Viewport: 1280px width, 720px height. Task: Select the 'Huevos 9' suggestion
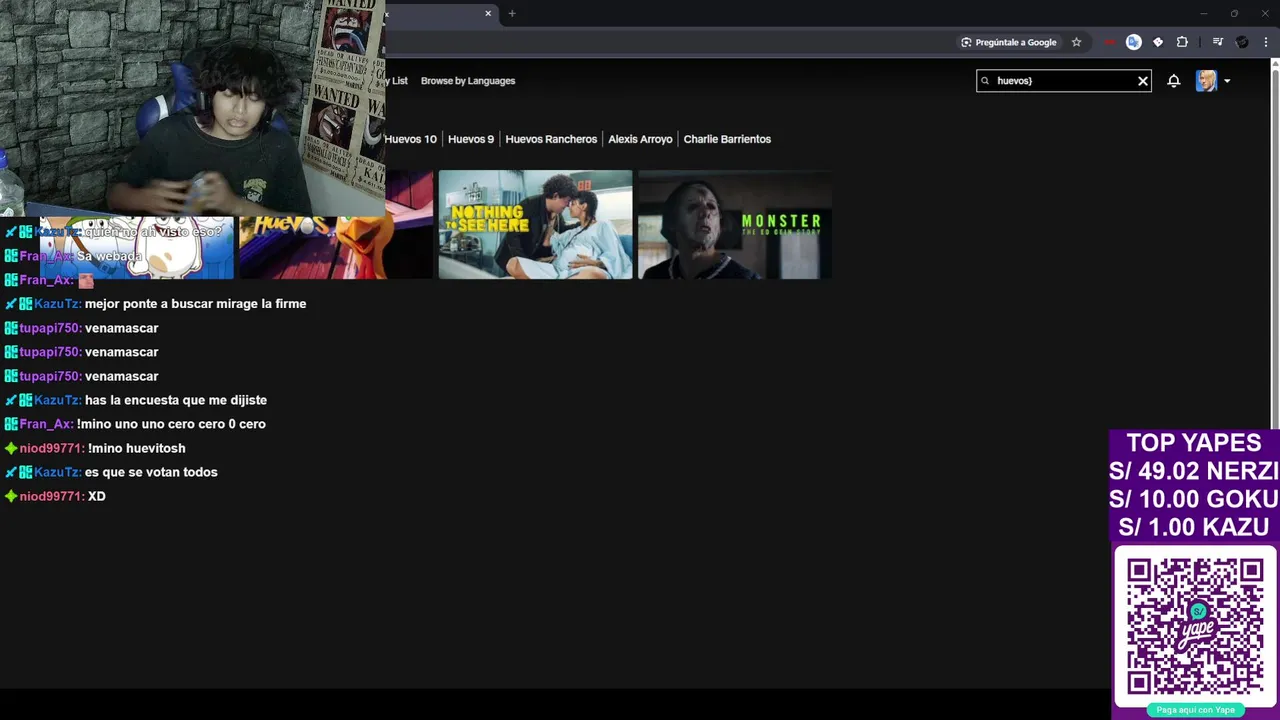click(471, 139)
